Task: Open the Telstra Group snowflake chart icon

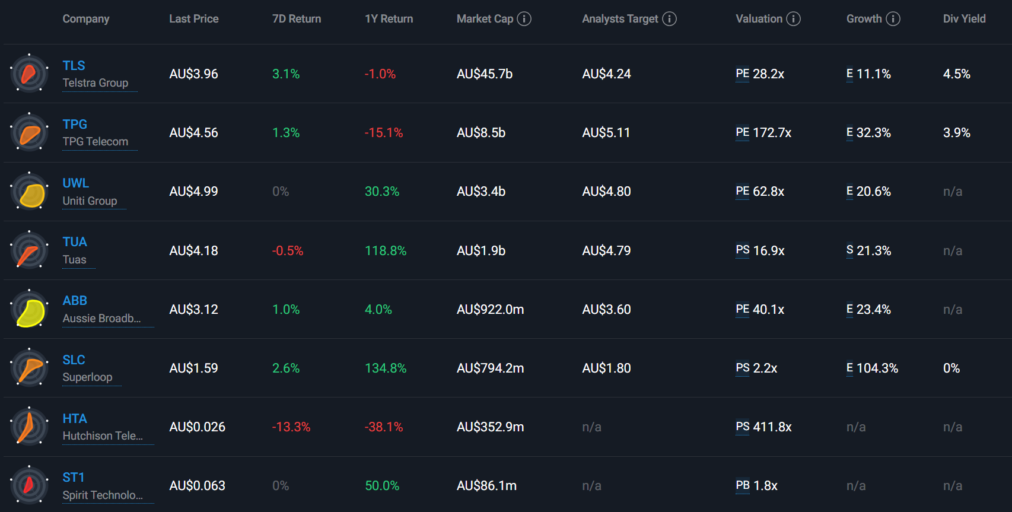Action: pyautogui.click(x=29, y=74)
